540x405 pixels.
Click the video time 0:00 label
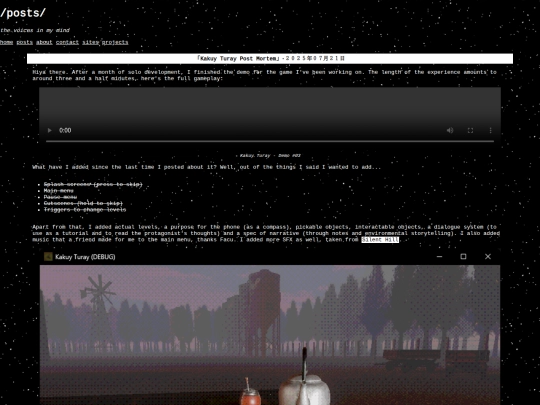tap(65, 130)
